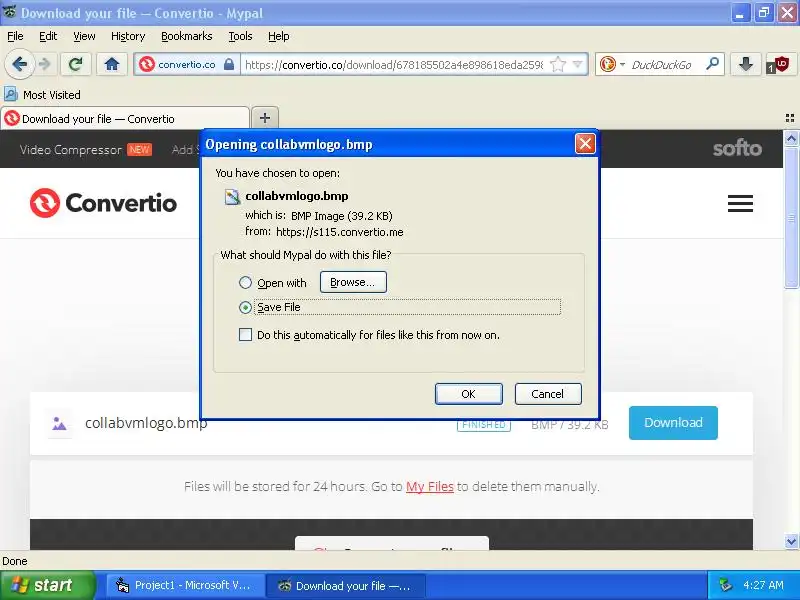
Task: Open the Most Visited bookmarks folder
Action: coord(42,94)
